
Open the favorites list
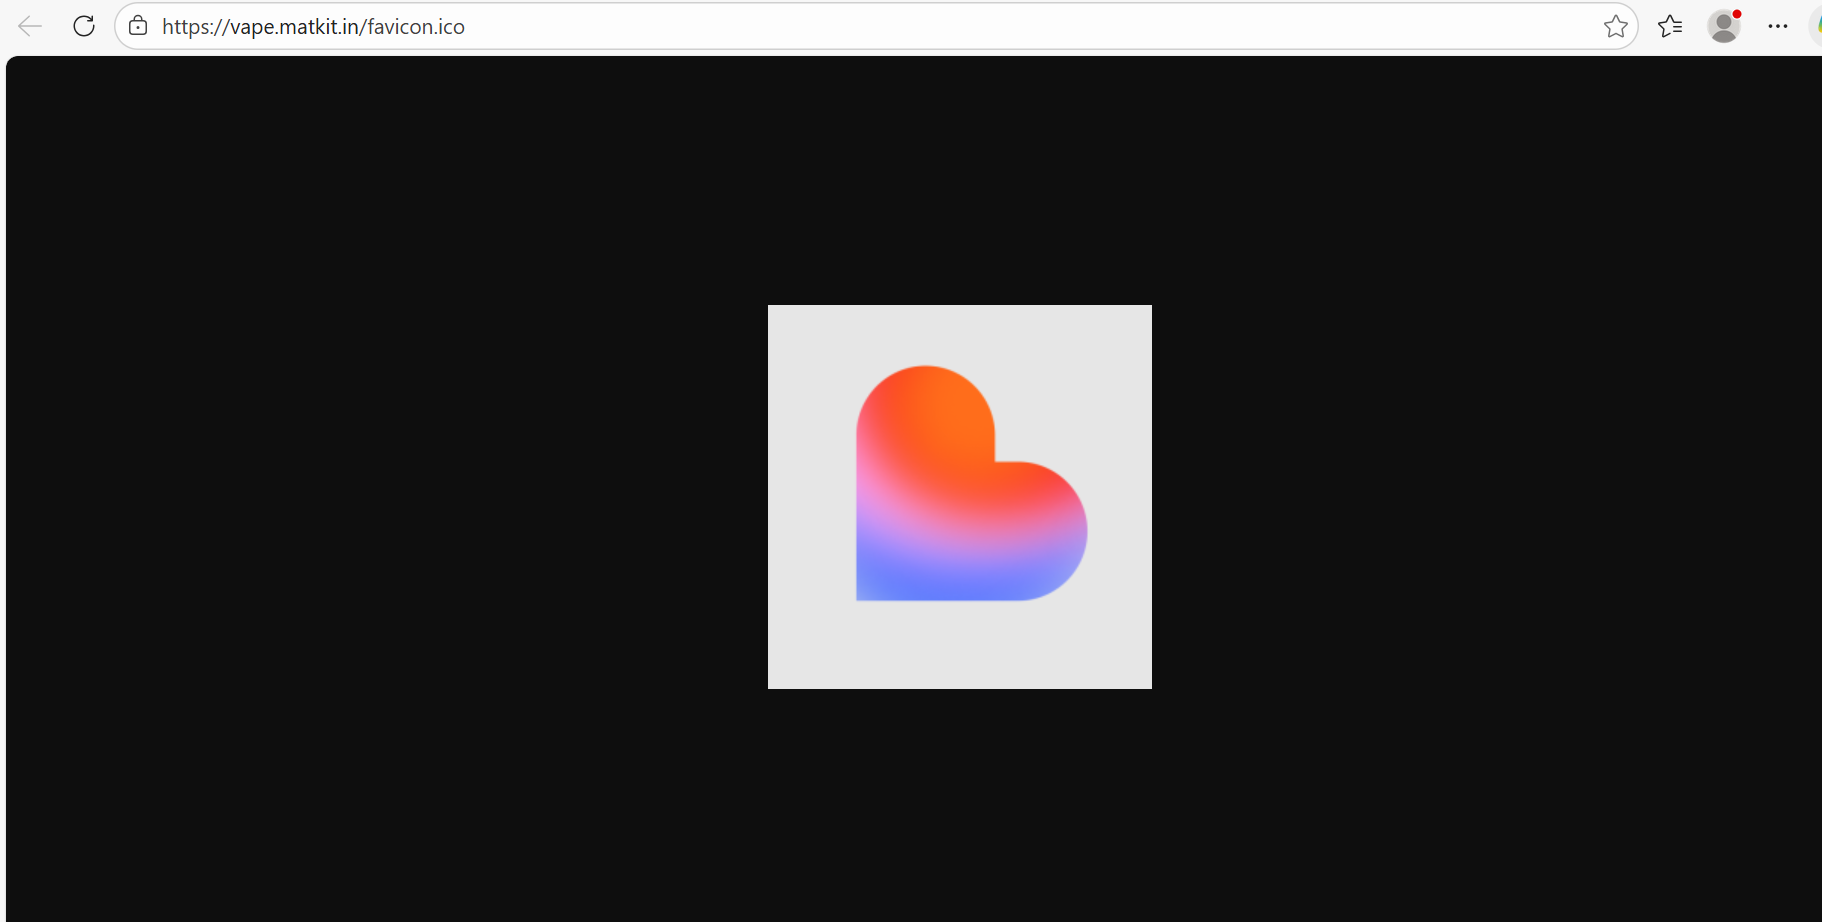click(x=1670, y=26)
